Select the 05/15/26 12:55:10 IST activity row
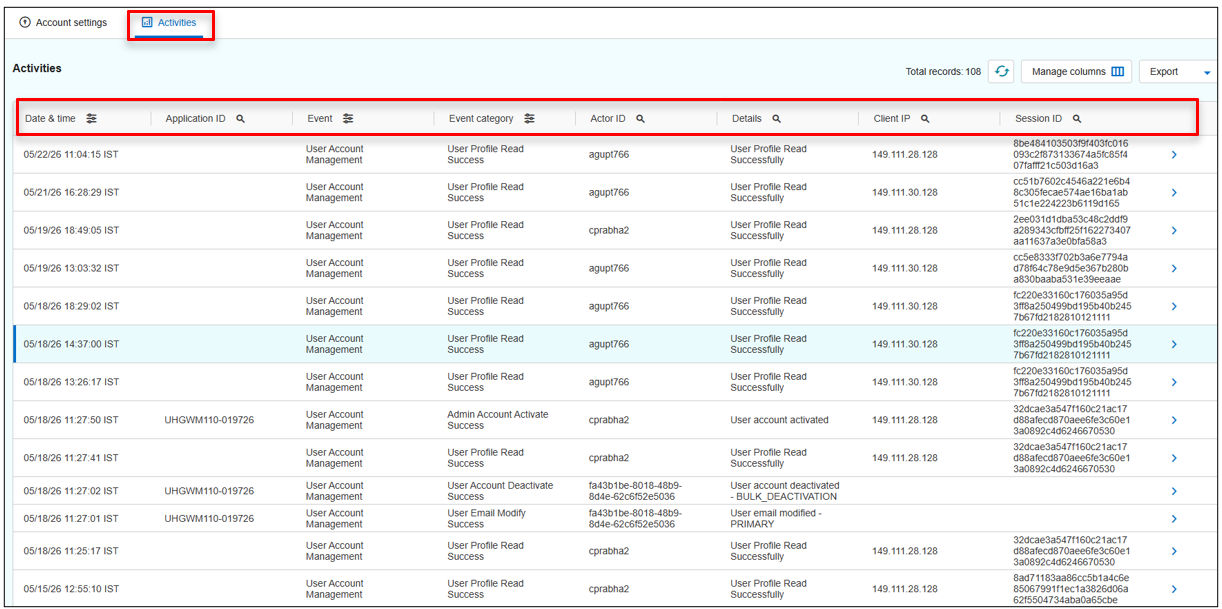The image size is (1222, 609). pyautogui.click(x=614, y=589)
